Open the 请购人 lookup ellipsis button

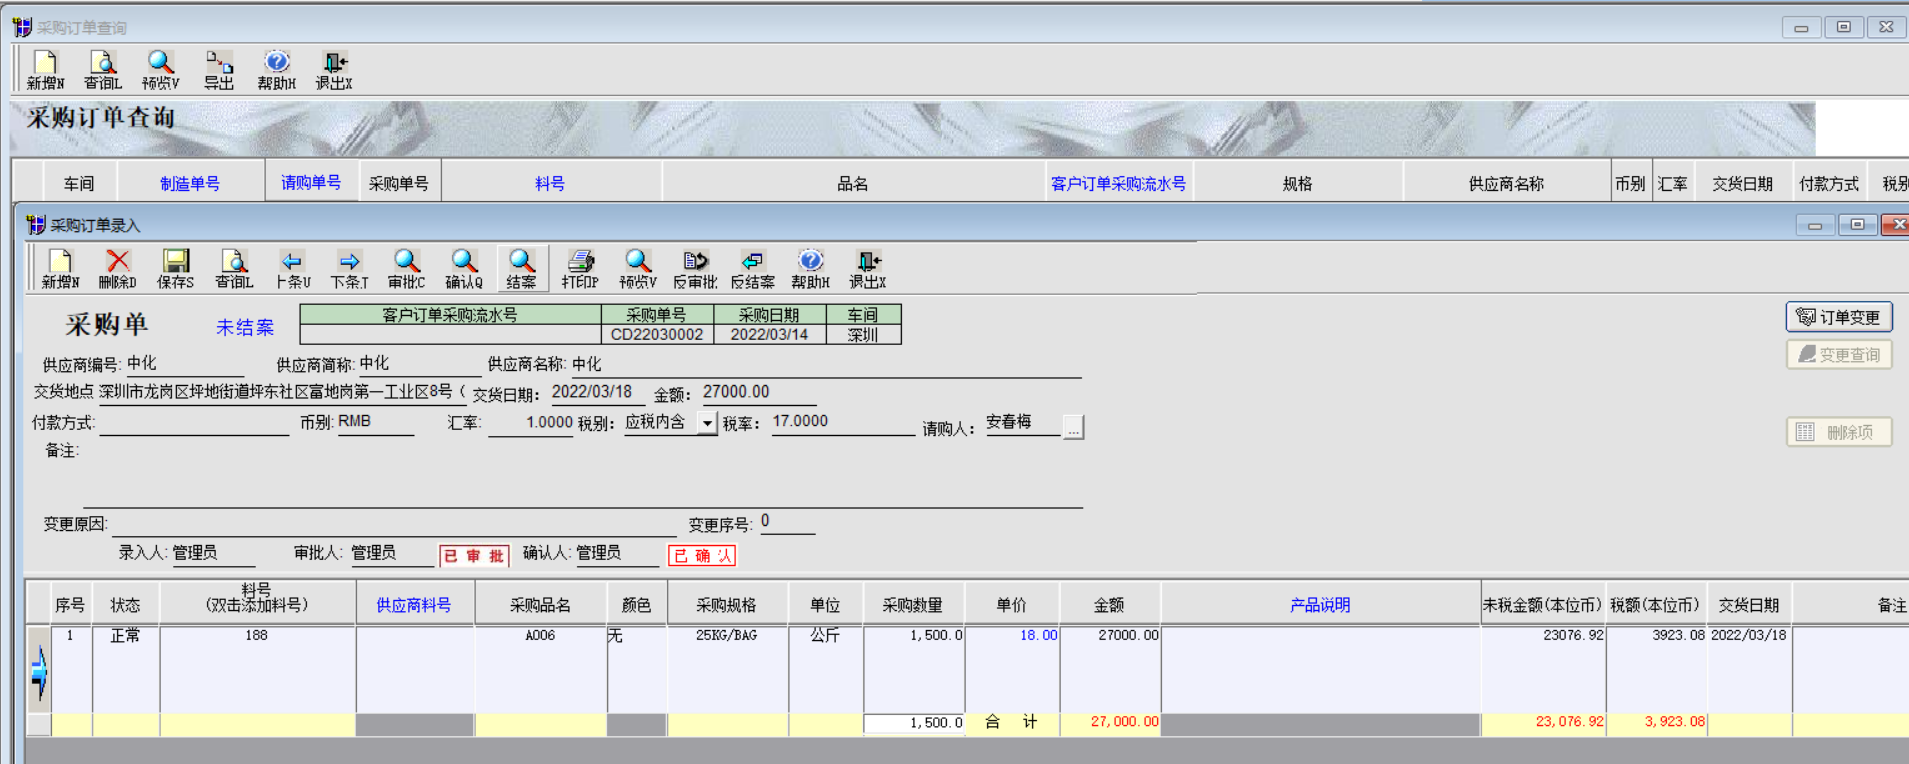coord(1073,428)
